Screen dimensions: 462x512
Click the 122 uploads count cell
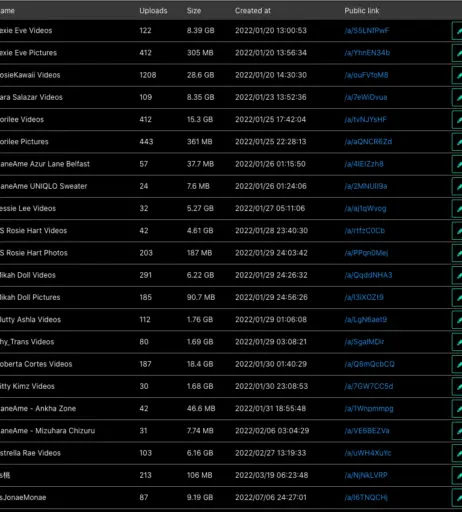coord(145,31)
